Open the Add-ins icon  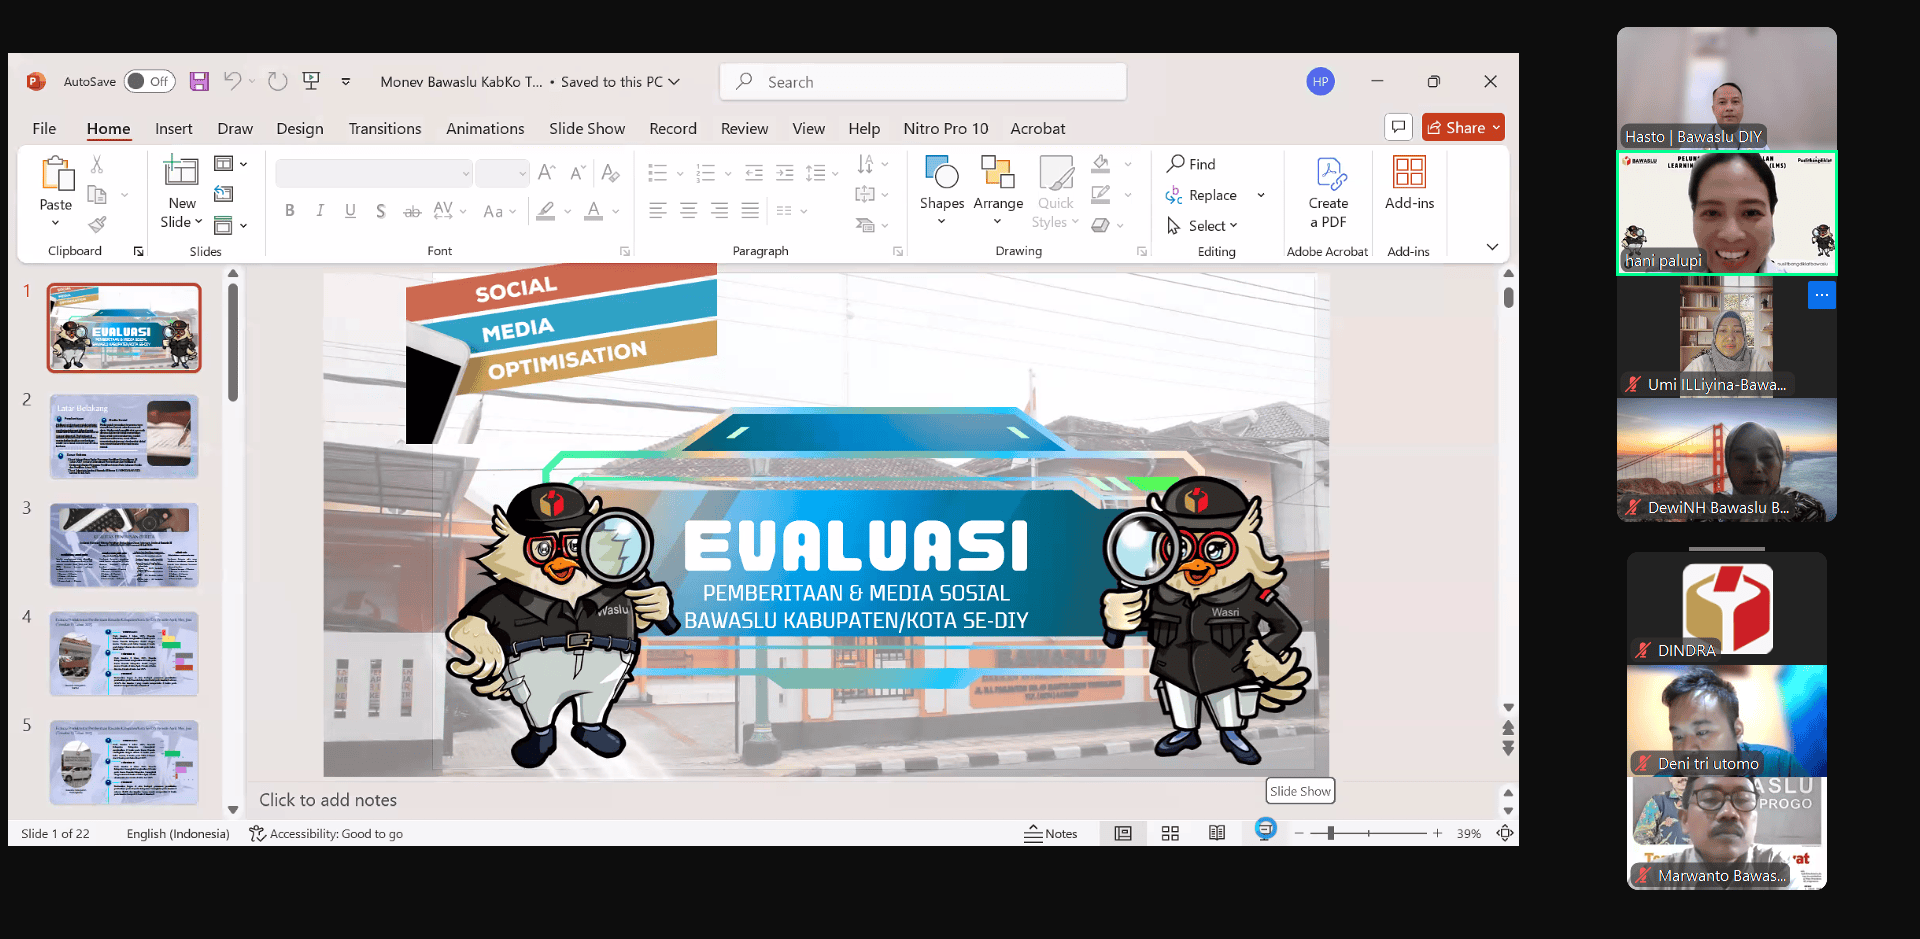(x=1409, y=173)
